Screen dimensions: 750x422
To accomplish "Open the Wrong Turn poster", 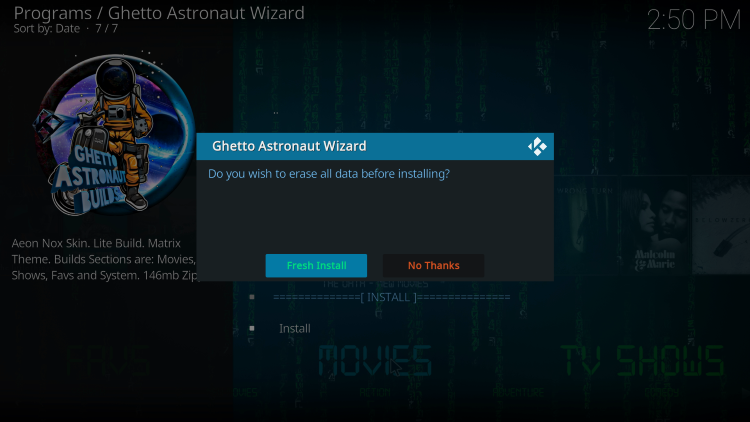I will point(586,225).
